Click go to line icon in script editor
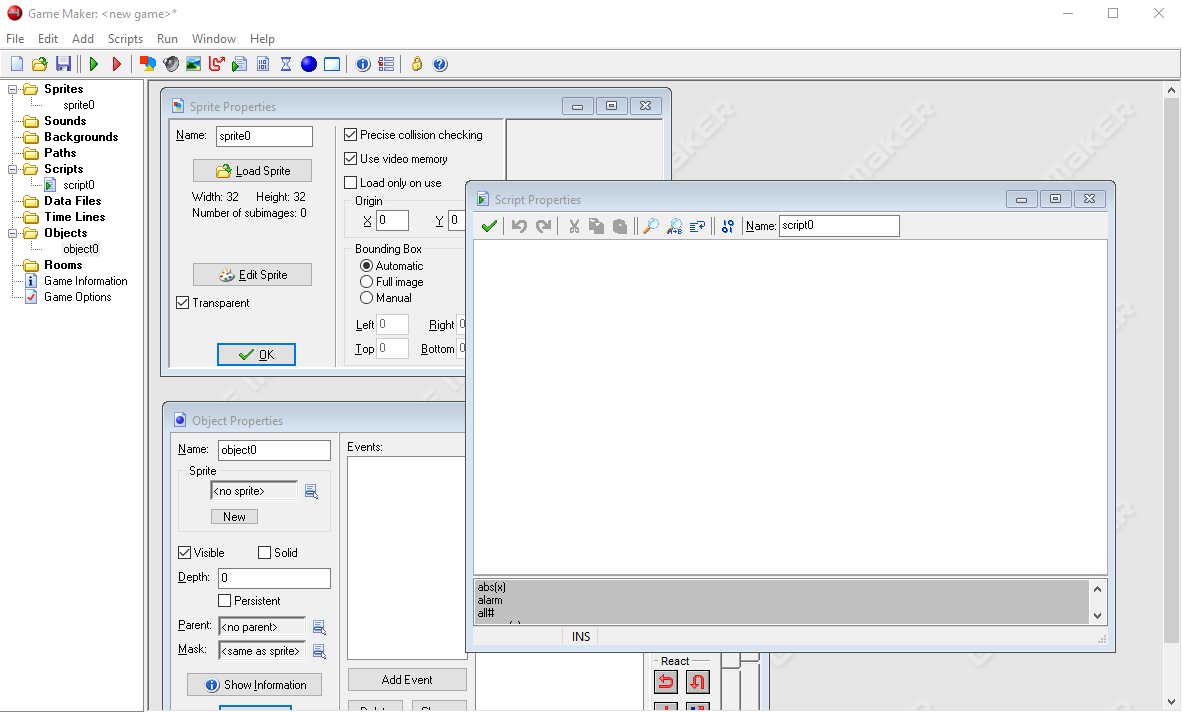 [697, 225]
